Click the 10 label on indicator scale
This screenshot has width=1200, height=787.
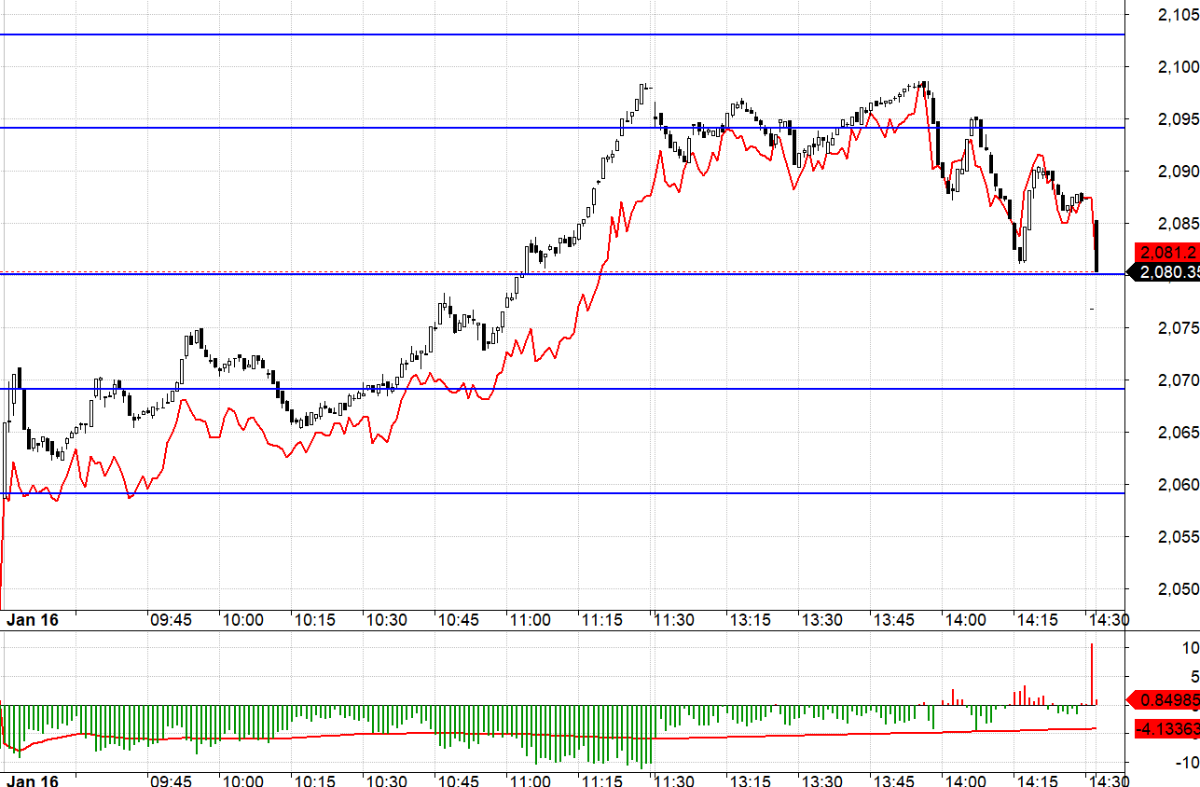(x=1188, y=647)
